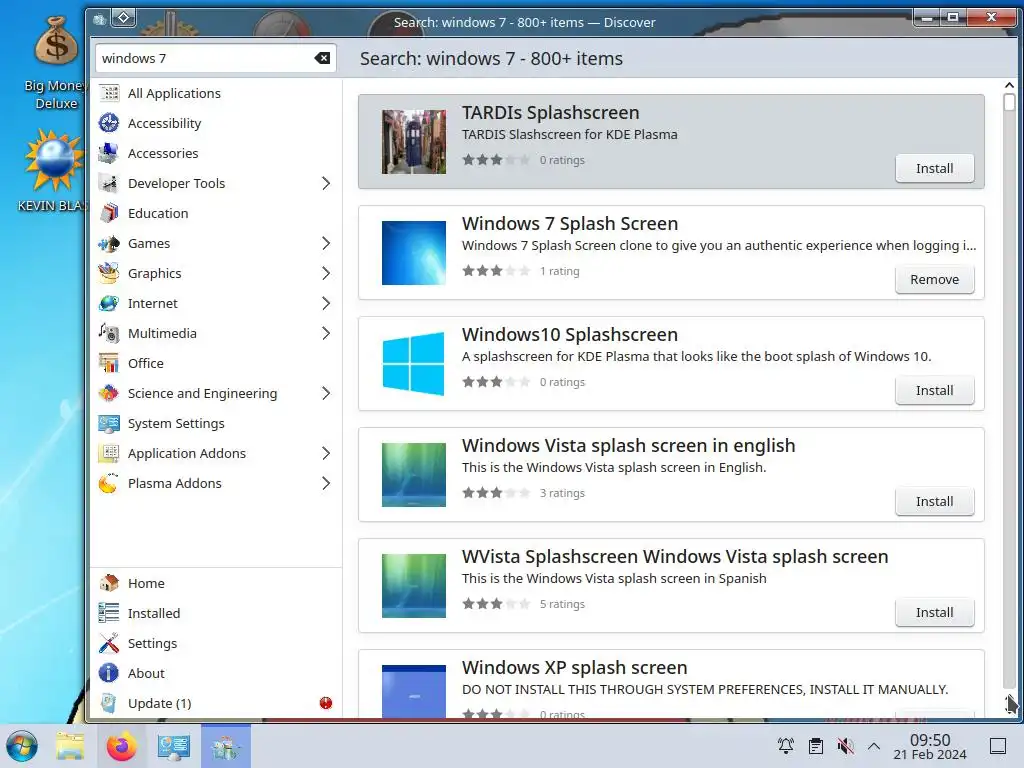This screenshot has height=768, width=1024.
Task: Click the Office category icon
Action: pyautogui.click(x=109, y=364)
